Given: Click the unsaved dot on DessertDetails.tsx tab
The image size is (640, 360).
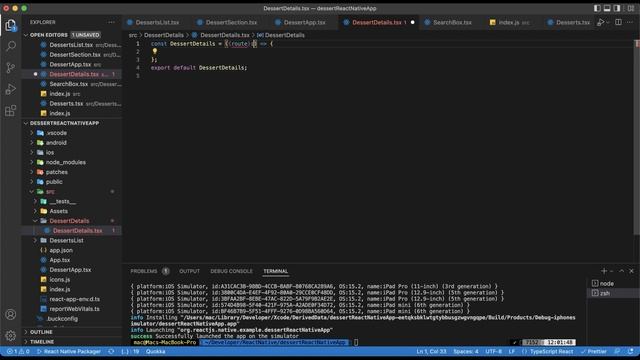Looking at the screenshot, I should [413, 22].
